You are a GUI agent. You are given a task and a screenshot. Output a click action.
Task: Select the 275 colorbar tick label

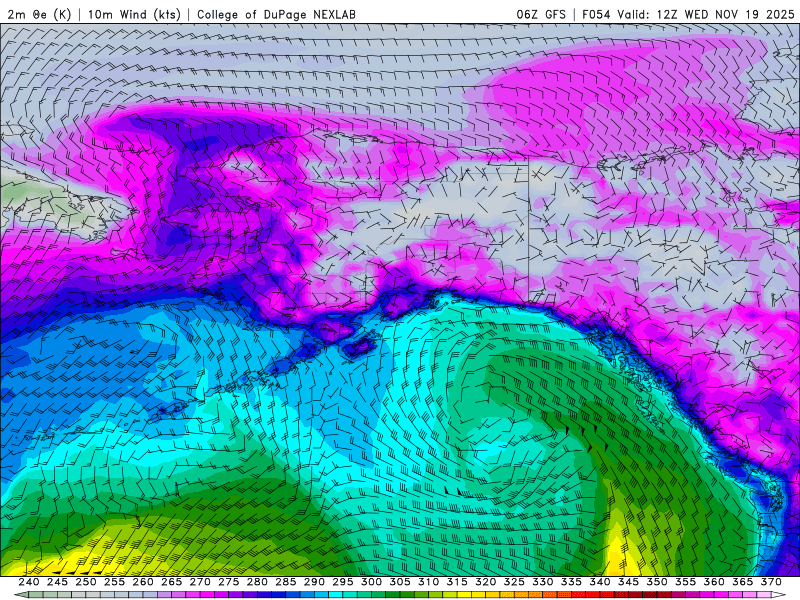pyautogui.click(x=229, y=582)
